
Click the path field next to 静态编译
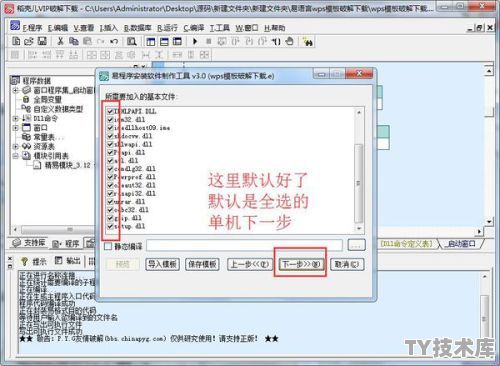click(244, 246)
